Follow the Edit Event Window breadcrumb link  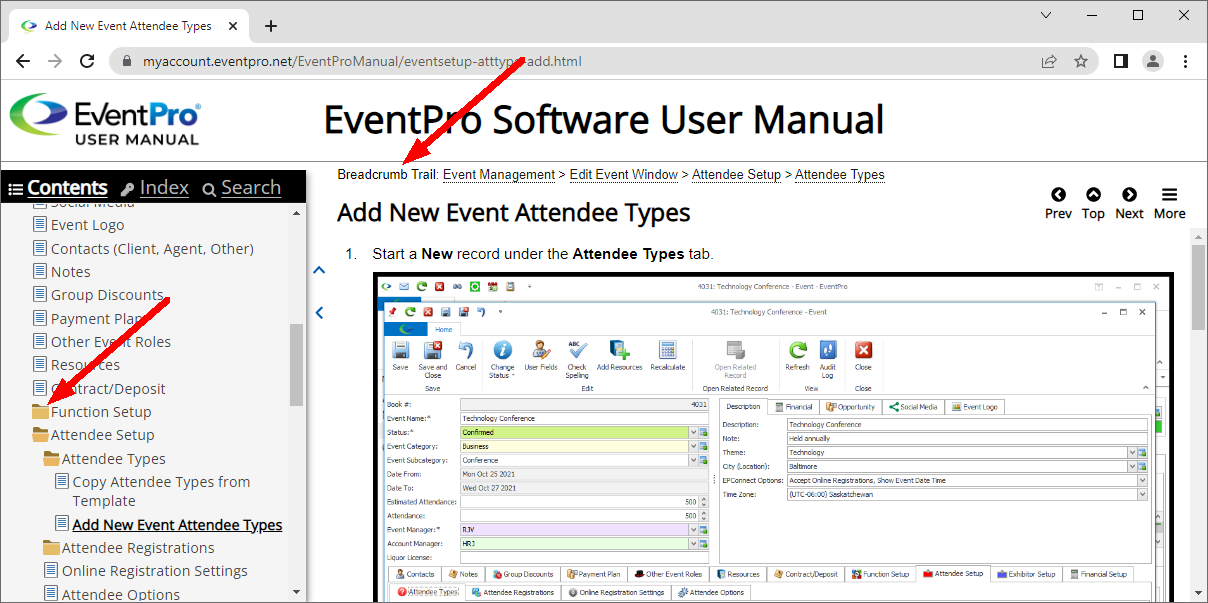624,174
